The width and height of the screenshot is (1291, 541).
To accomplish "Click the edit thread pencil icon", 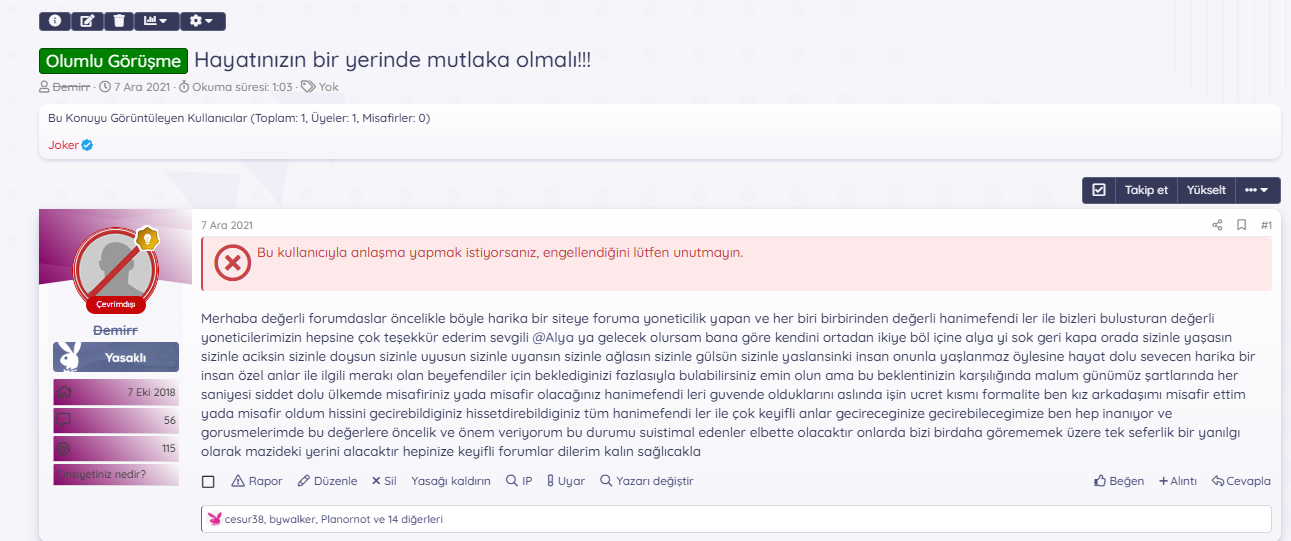I will (87, 20).
